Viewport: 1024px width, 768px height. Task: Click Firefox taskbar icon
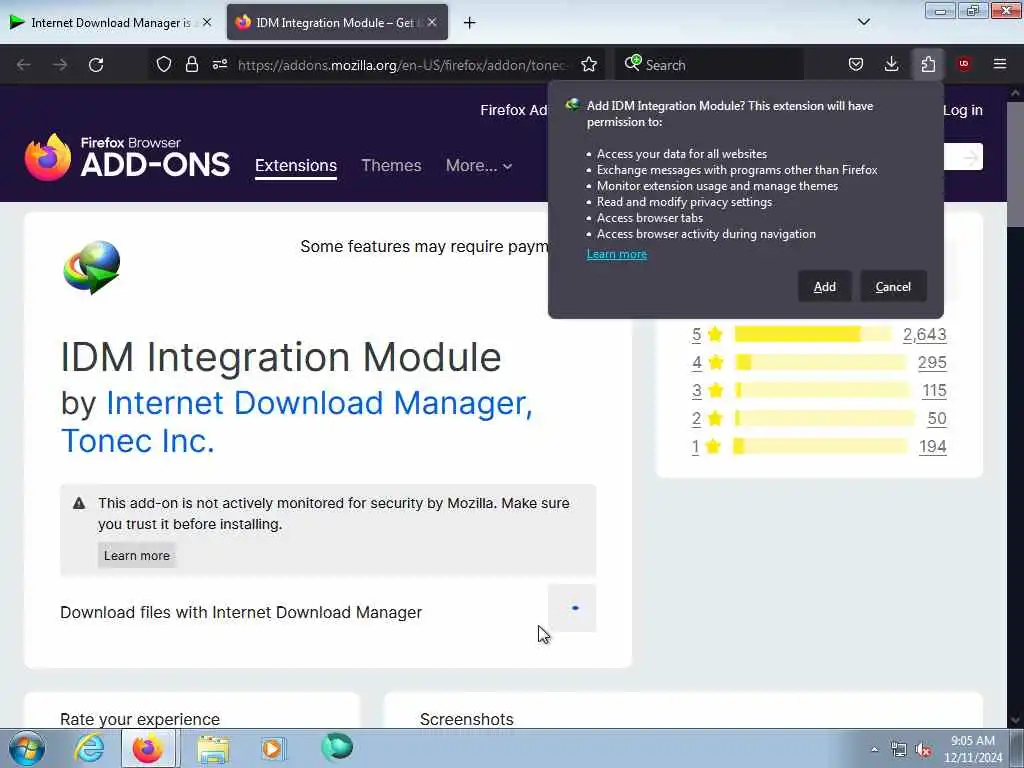tap(148, 748)
